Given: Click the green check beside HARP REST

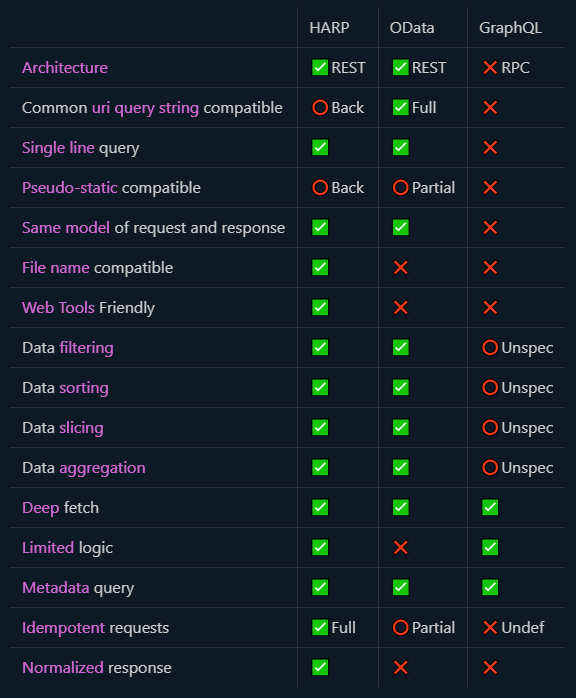Looking at the screenshot, I should click(320, 68).
